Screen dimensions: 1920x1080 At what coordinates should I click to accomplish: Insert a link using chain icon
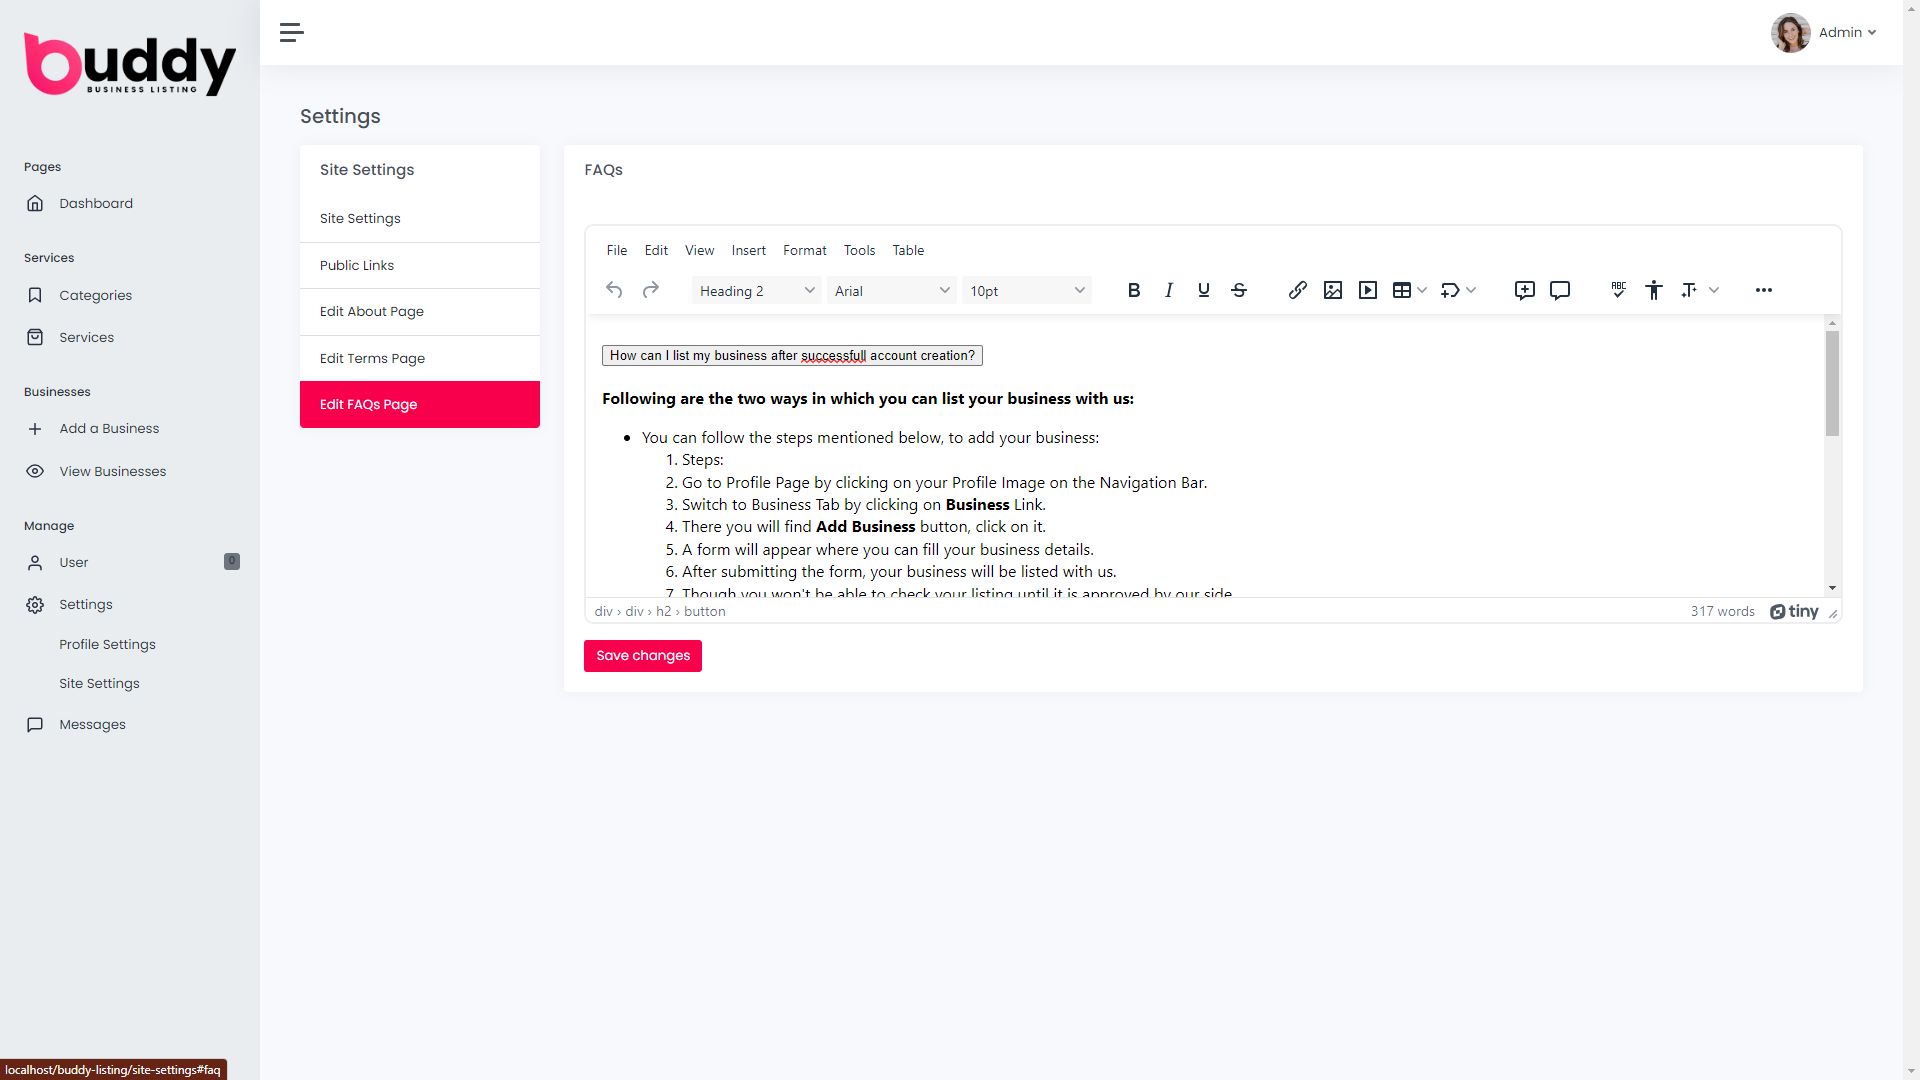[1297, 290]
